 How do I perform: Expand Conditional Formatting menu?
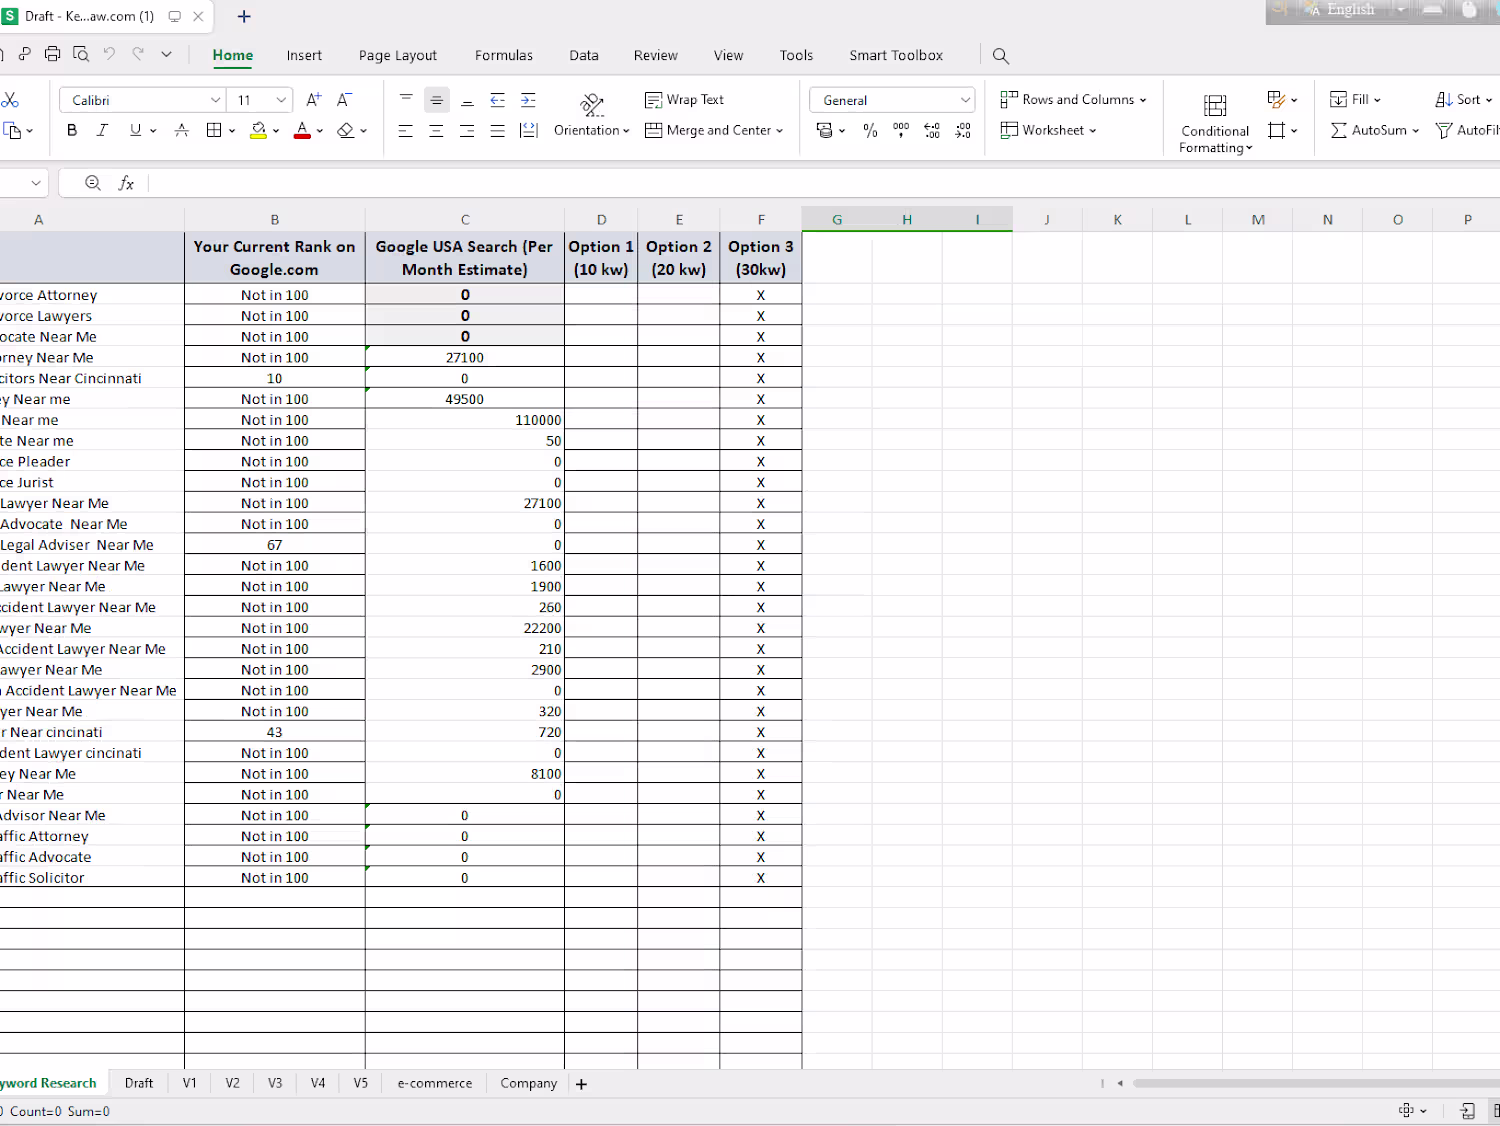tap(1215, 124)
